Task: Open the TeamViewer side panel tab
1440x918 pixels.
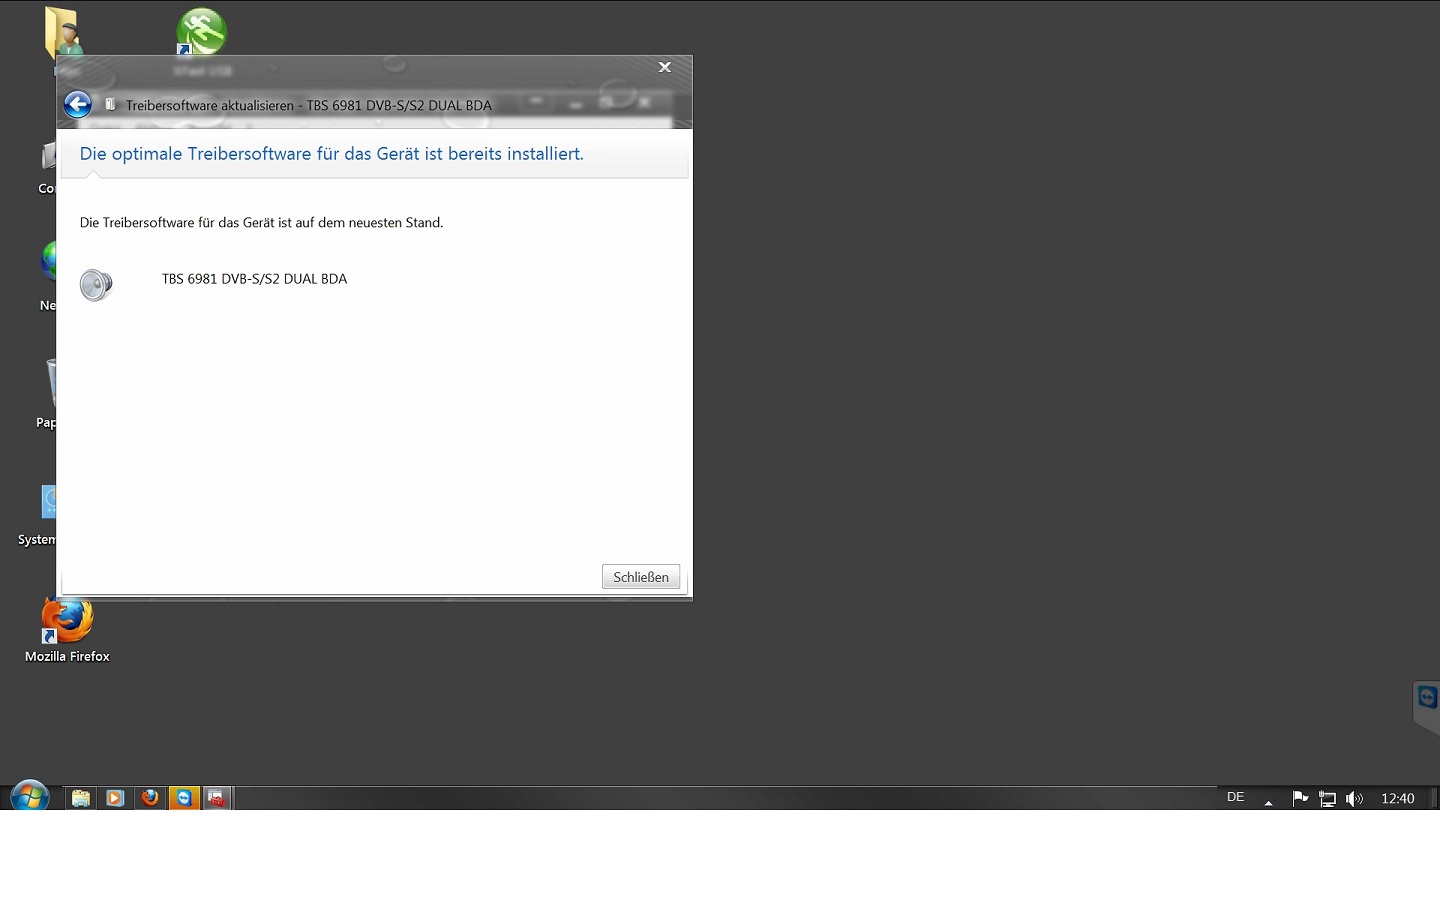Action: (x=1427, y=706)
